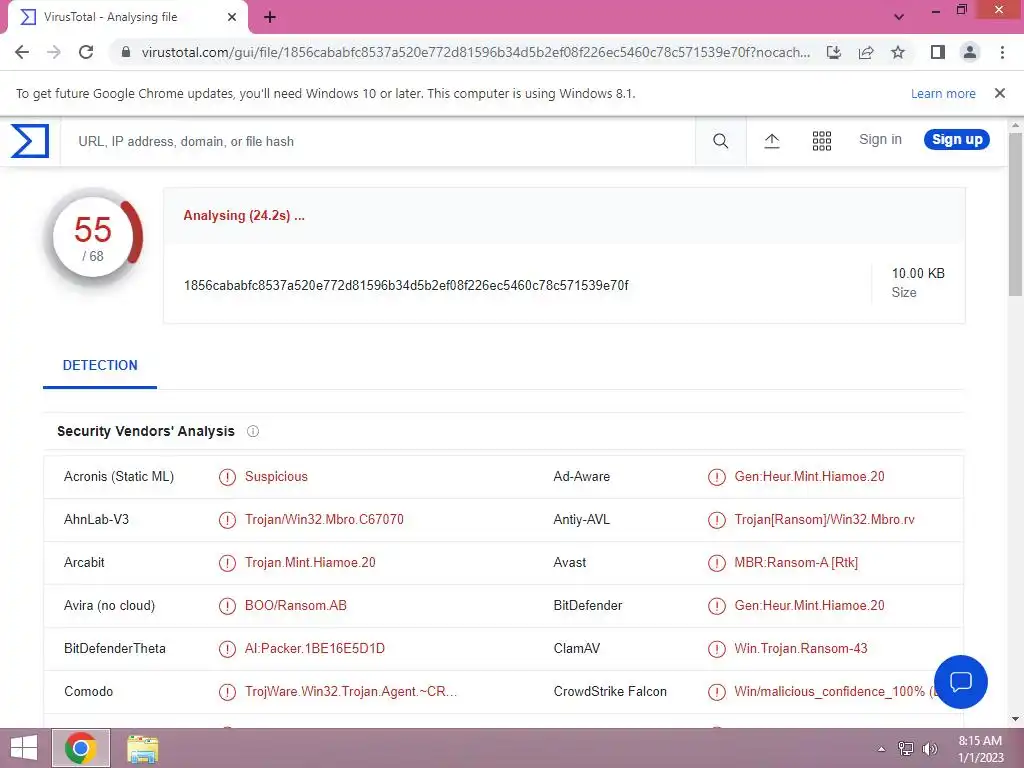Click TrojWare.Win32.Trojan.Agent result

[x=351, y=692]
